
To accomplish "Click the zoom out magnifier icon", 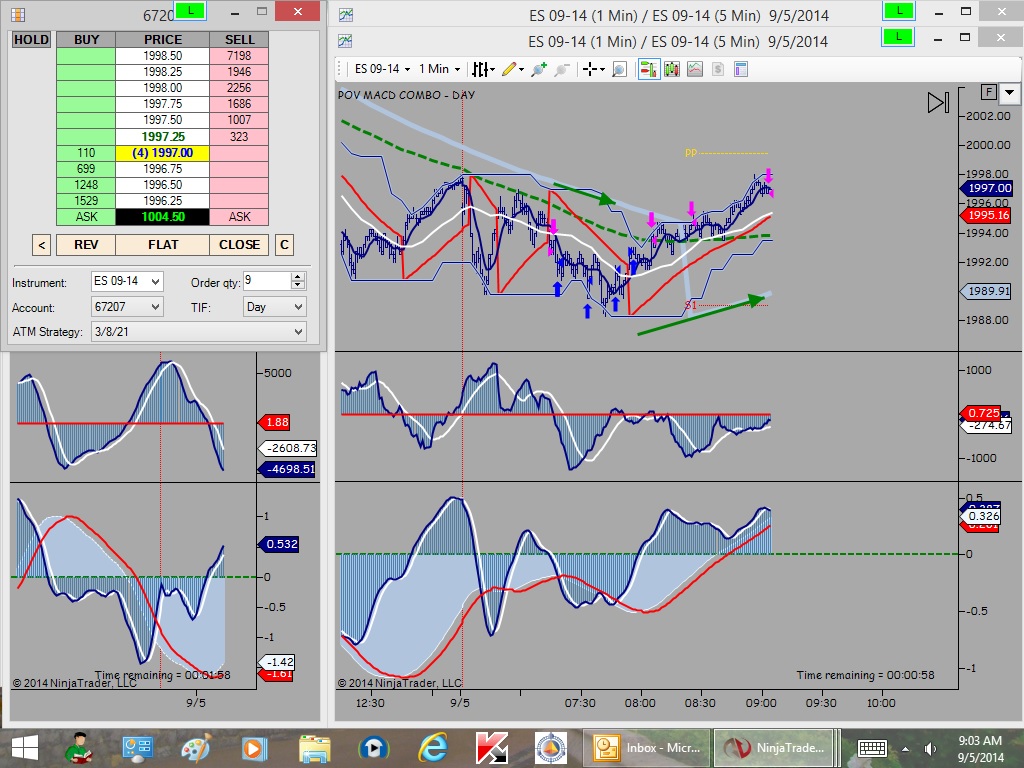I will pos(562,69).
